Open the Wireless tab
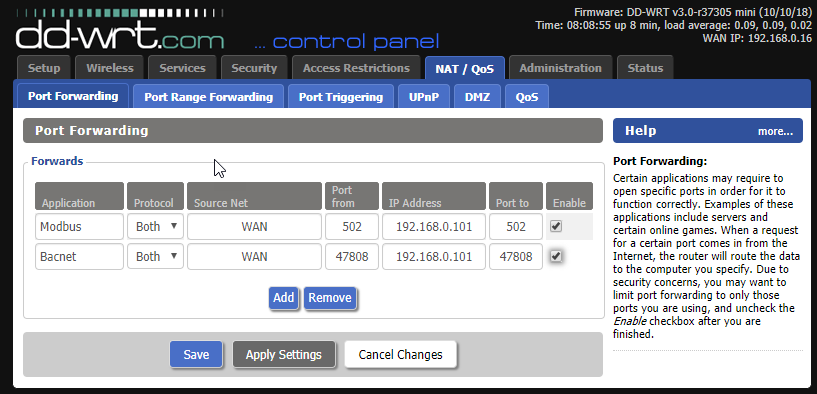Screen dimensions: 817x394 point(110,68)
